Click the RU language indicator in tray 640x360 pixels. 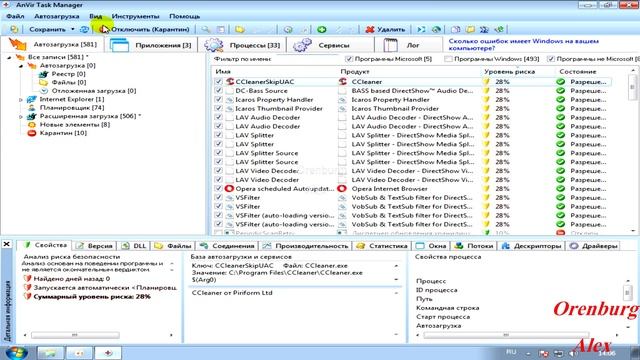[511, 352]
